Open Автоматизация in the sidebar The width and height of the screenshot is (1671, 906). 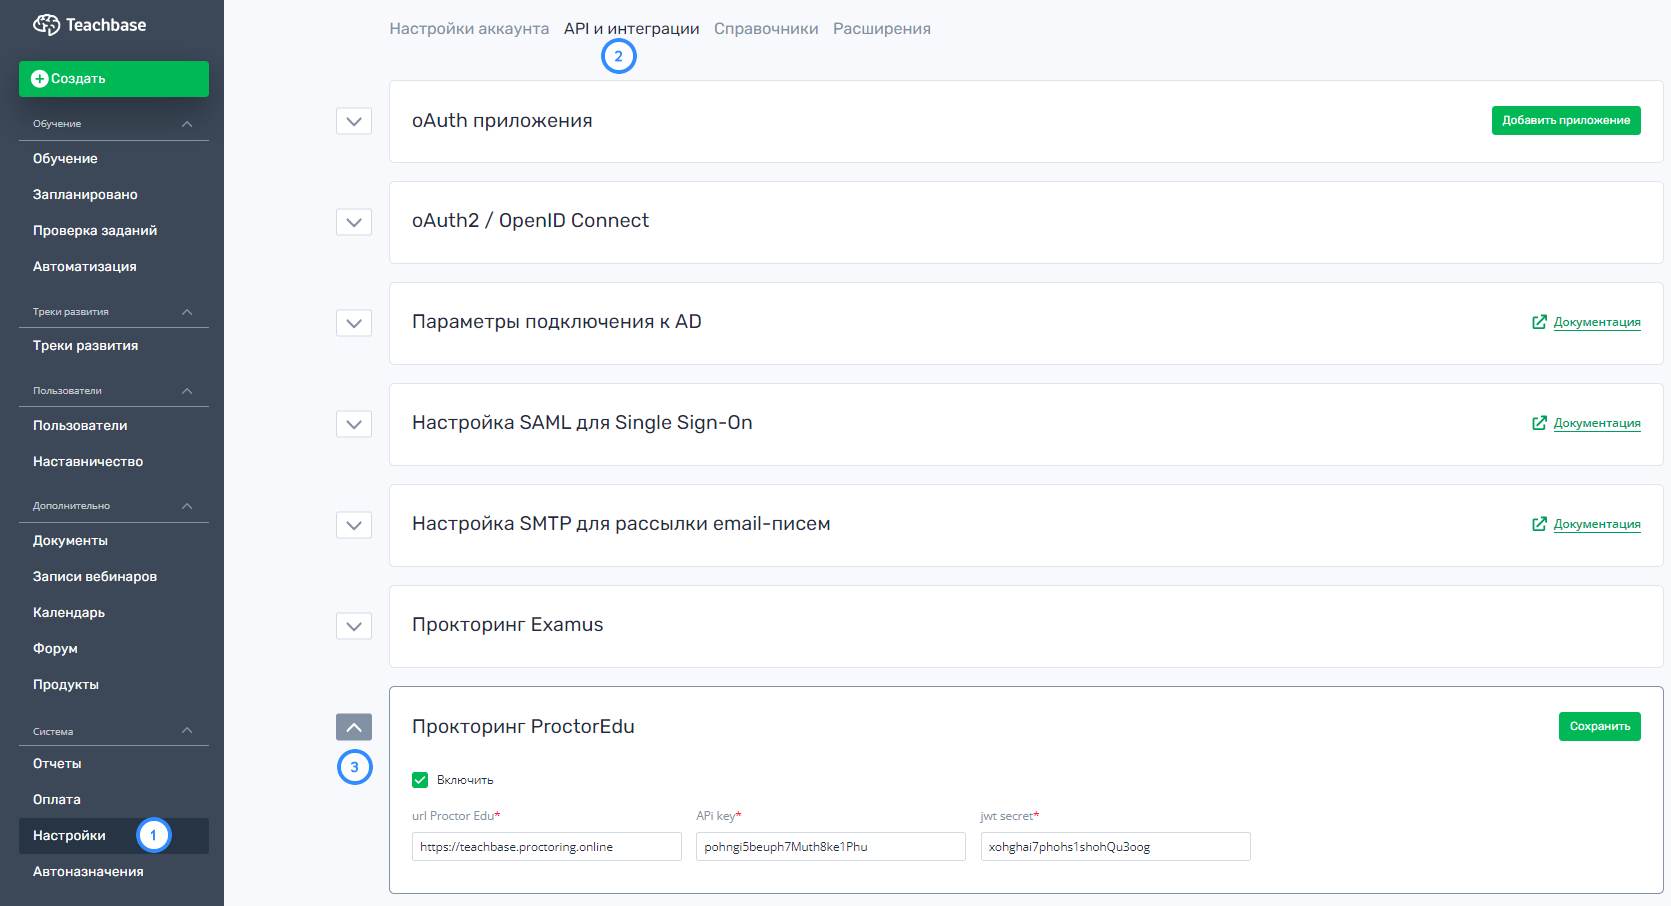(84, 267)
